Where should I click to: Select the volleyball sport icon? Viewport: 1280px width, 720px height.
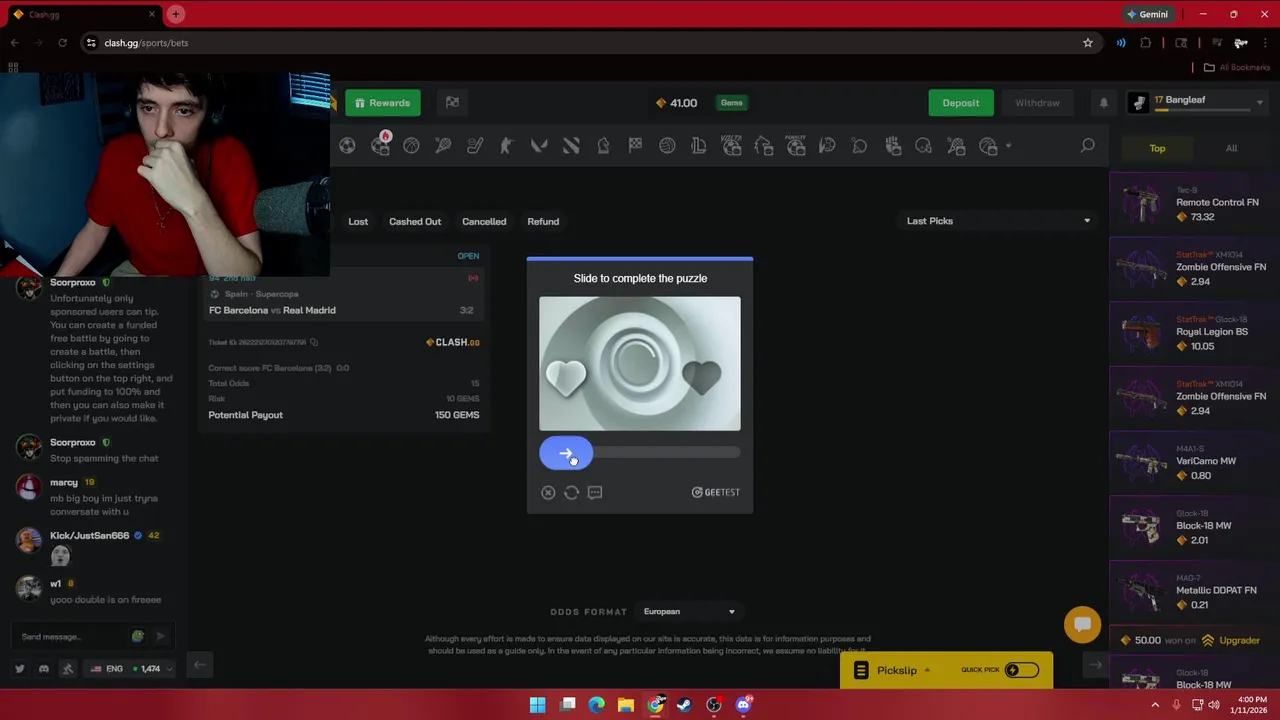point(667,146)
